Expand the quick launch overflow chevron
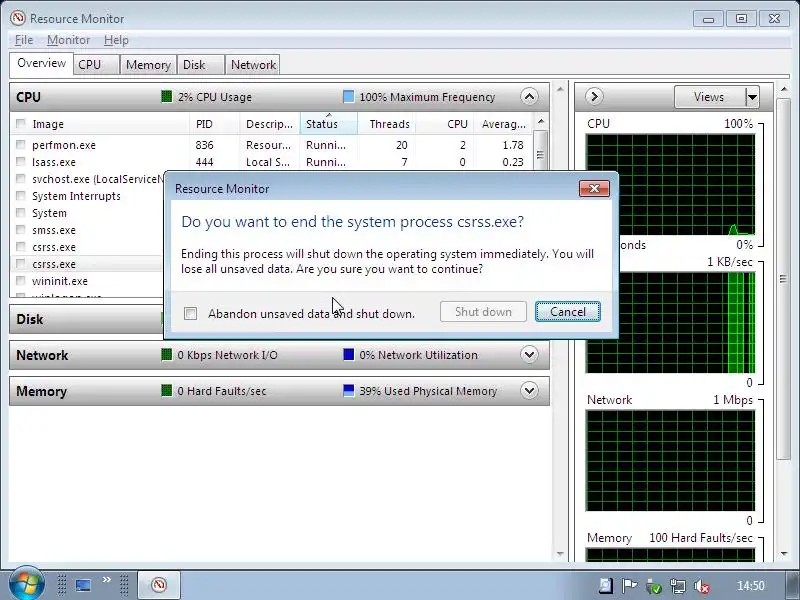 [106, 580]
